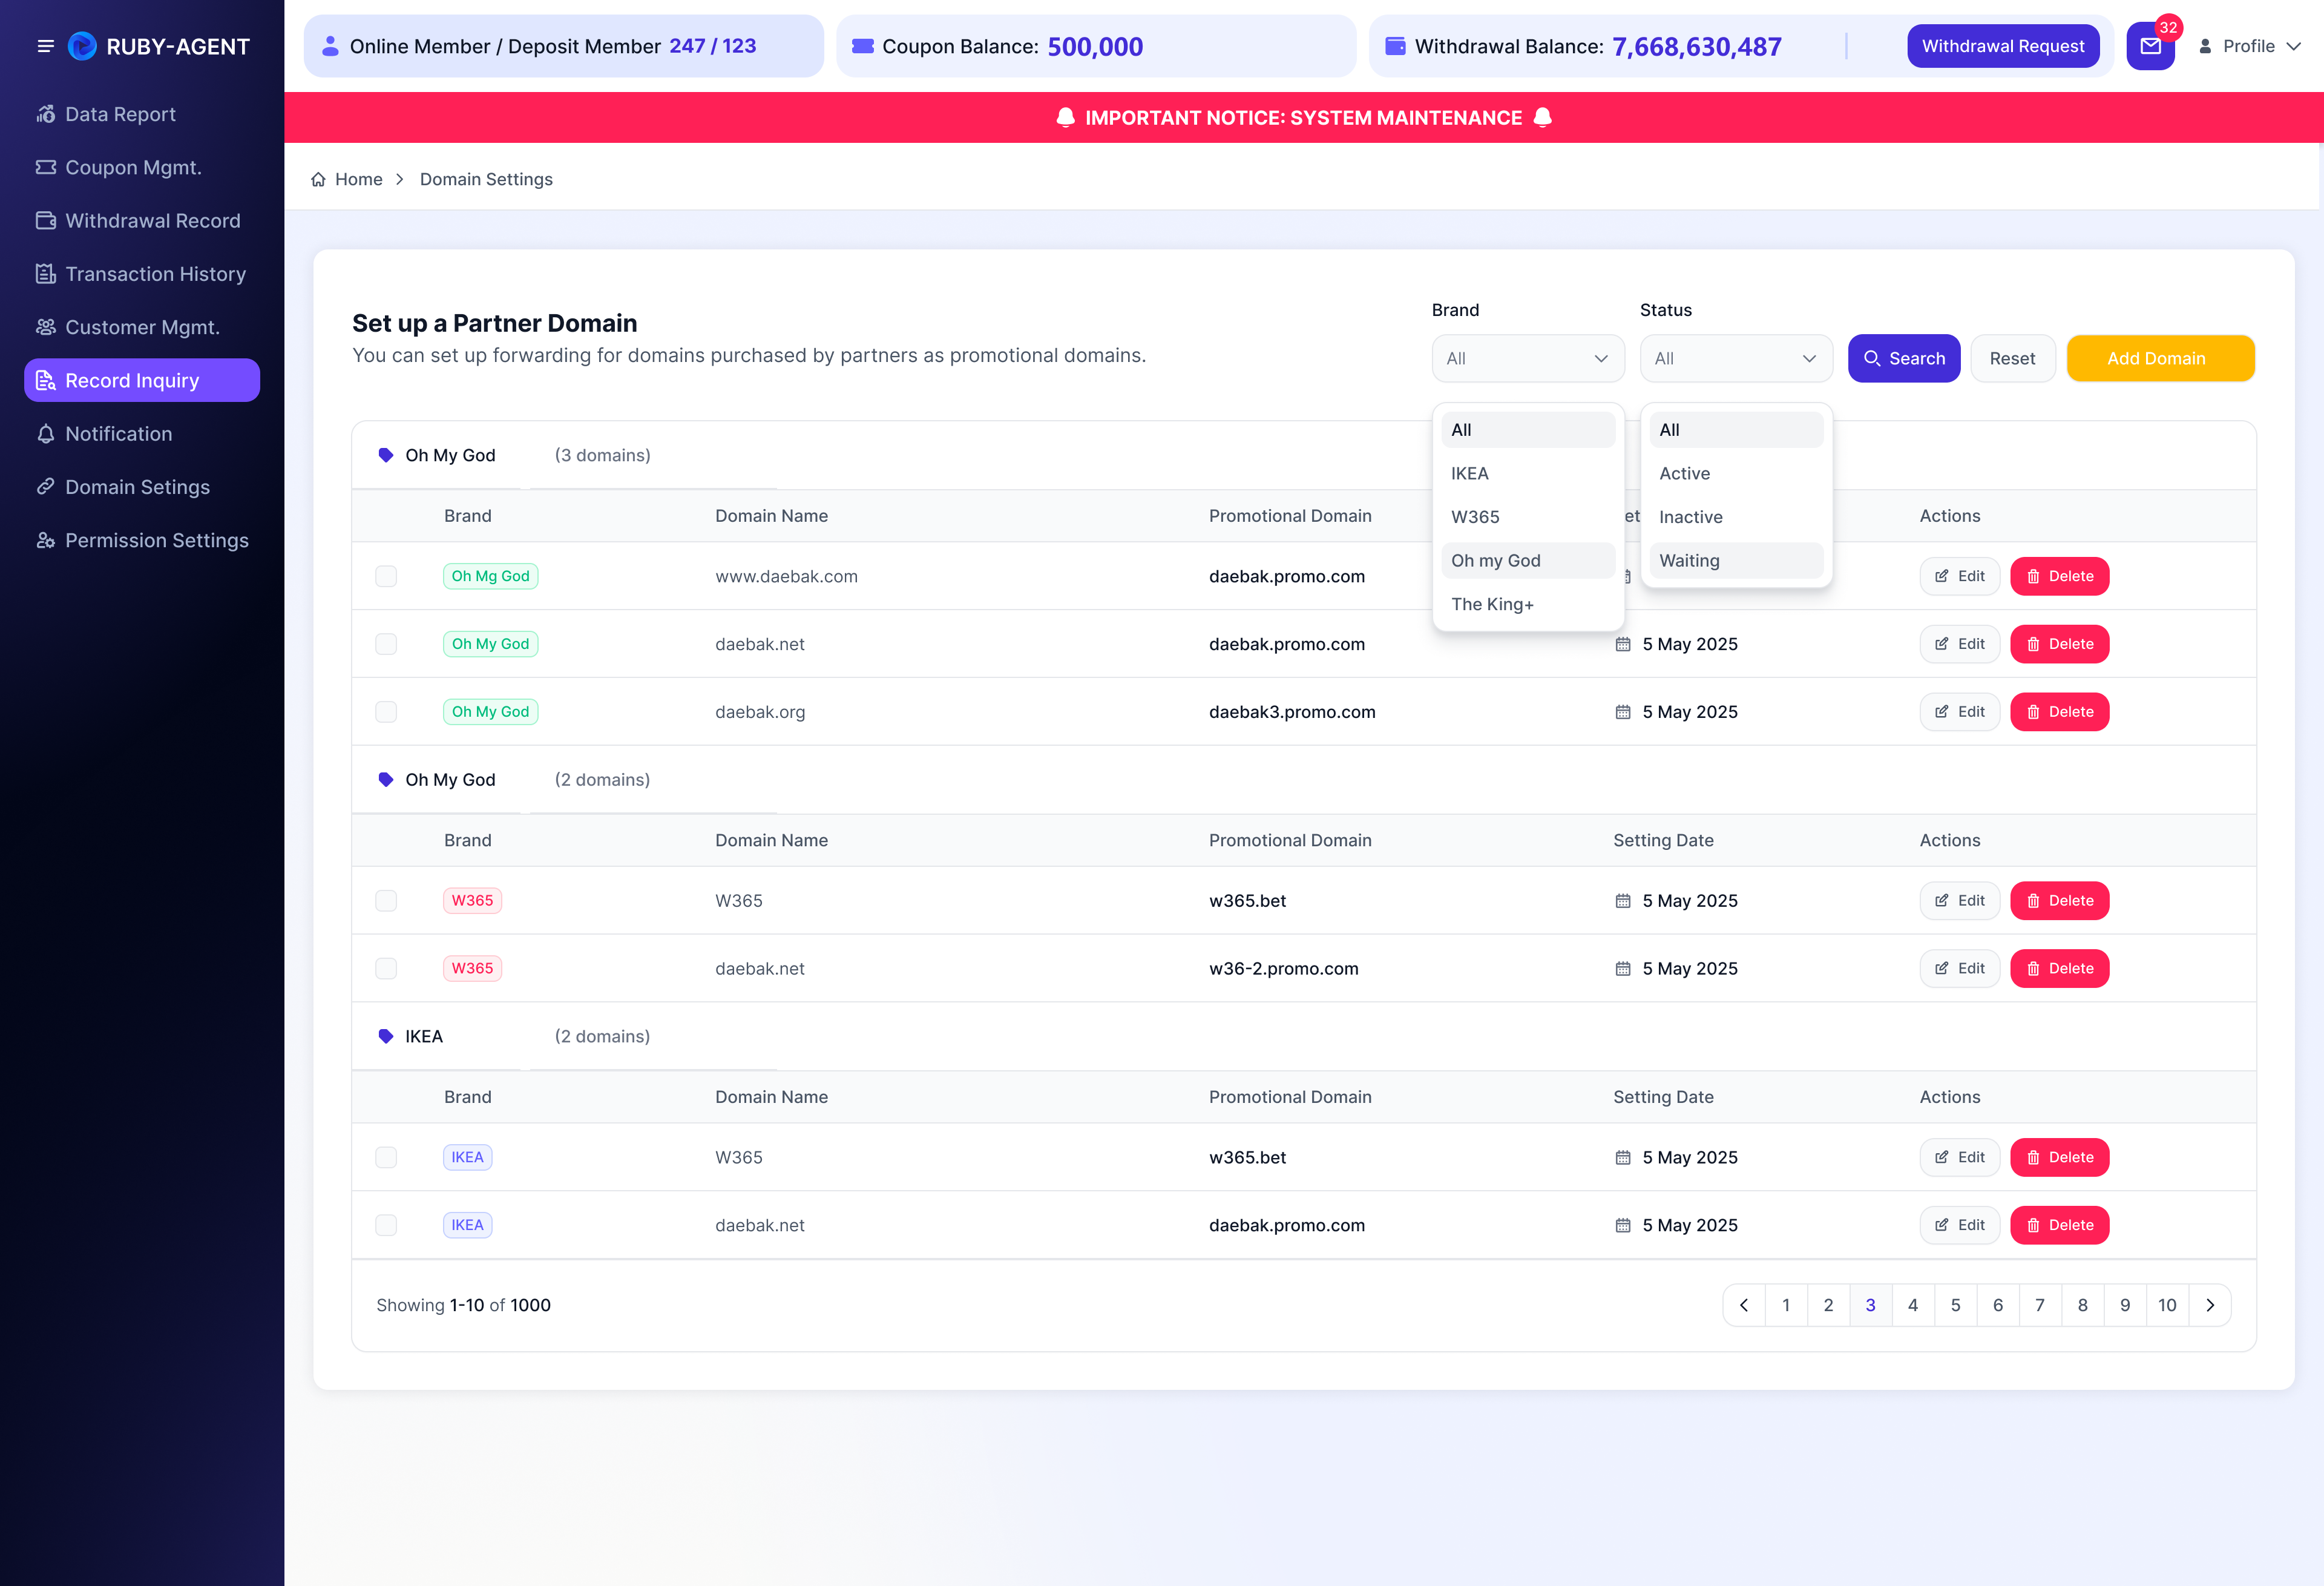Check the w36-2.promo.com row checkbox
Screen dimensions: 2324x1586
point(386,968)
